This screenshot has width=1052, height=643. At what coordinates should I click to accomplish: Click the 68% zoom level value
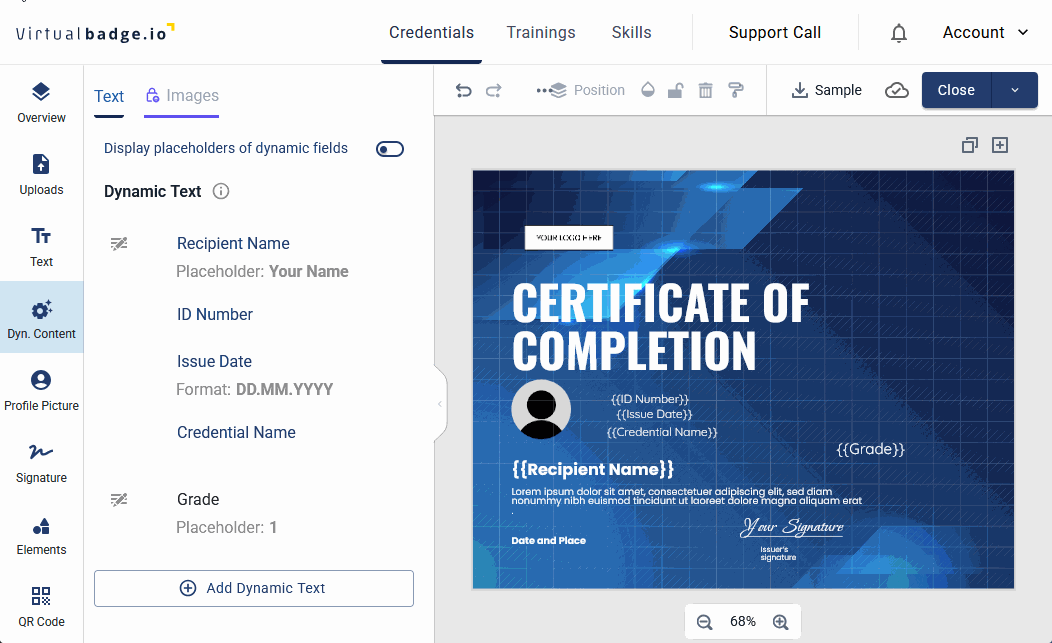pos(743,622)
